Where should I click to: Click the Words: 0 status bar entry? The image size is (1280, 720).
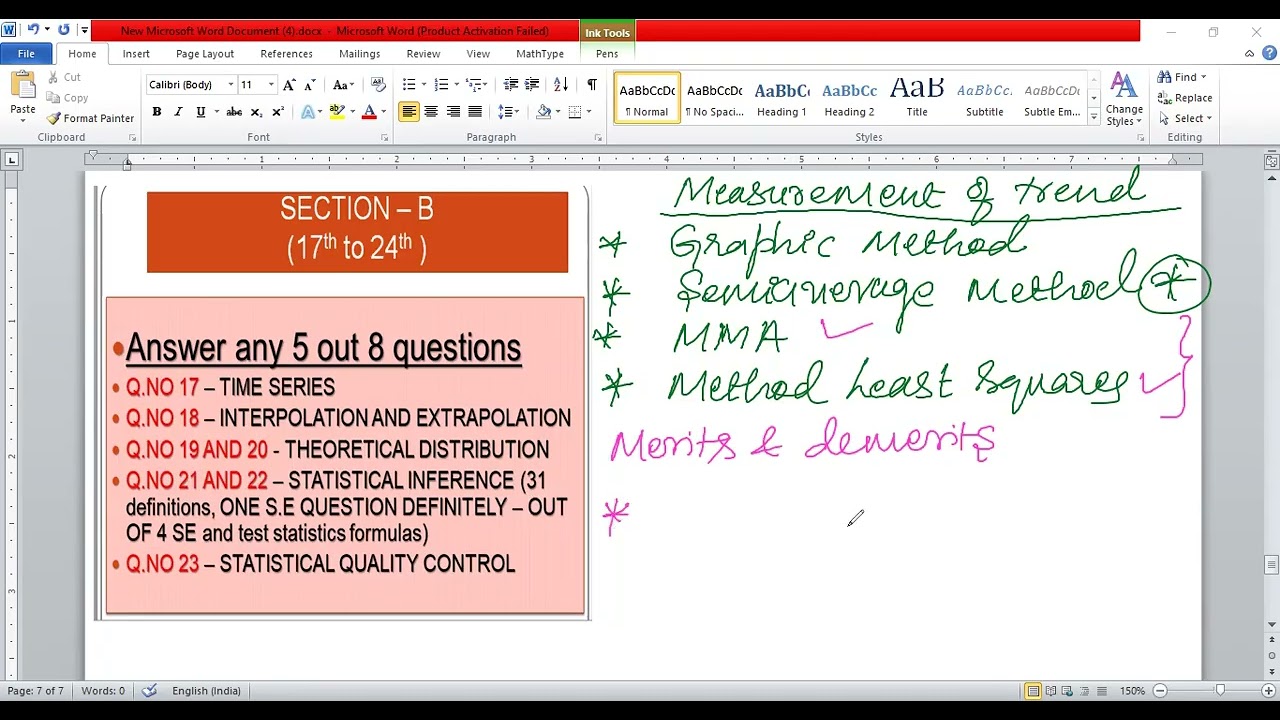(103, 691)
